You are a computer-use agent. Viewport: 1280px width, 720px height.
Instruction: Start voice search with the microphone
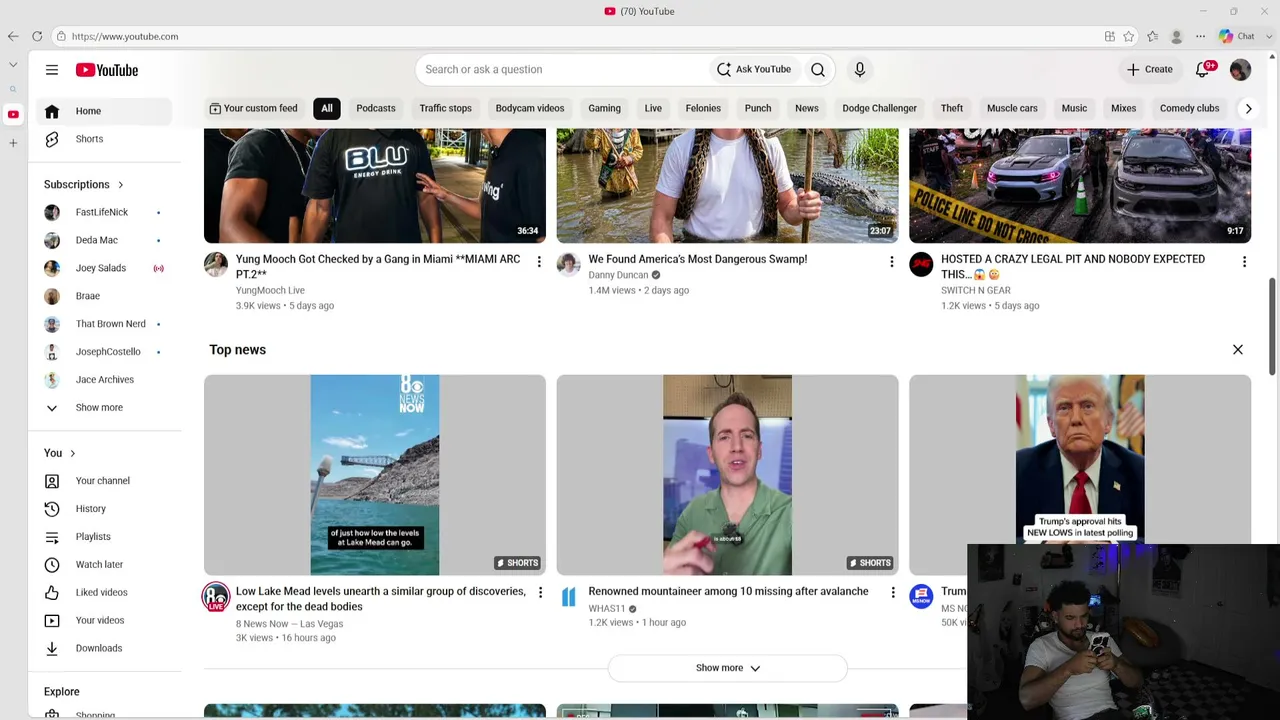click(859, 70)
